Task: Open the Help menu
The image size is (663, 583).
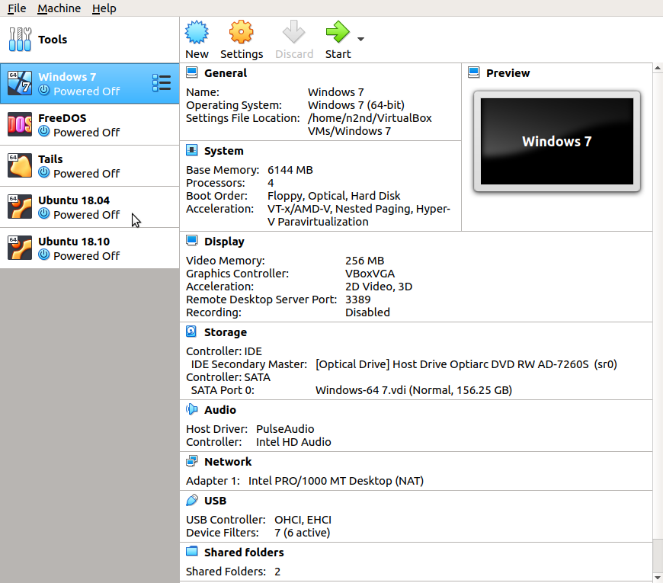Action: click(104, 8)
